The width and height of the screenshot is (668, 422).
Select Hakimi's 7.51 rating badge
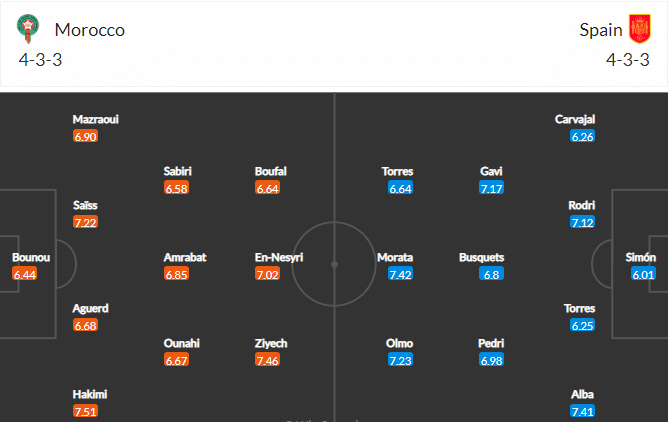coord(85,411)
